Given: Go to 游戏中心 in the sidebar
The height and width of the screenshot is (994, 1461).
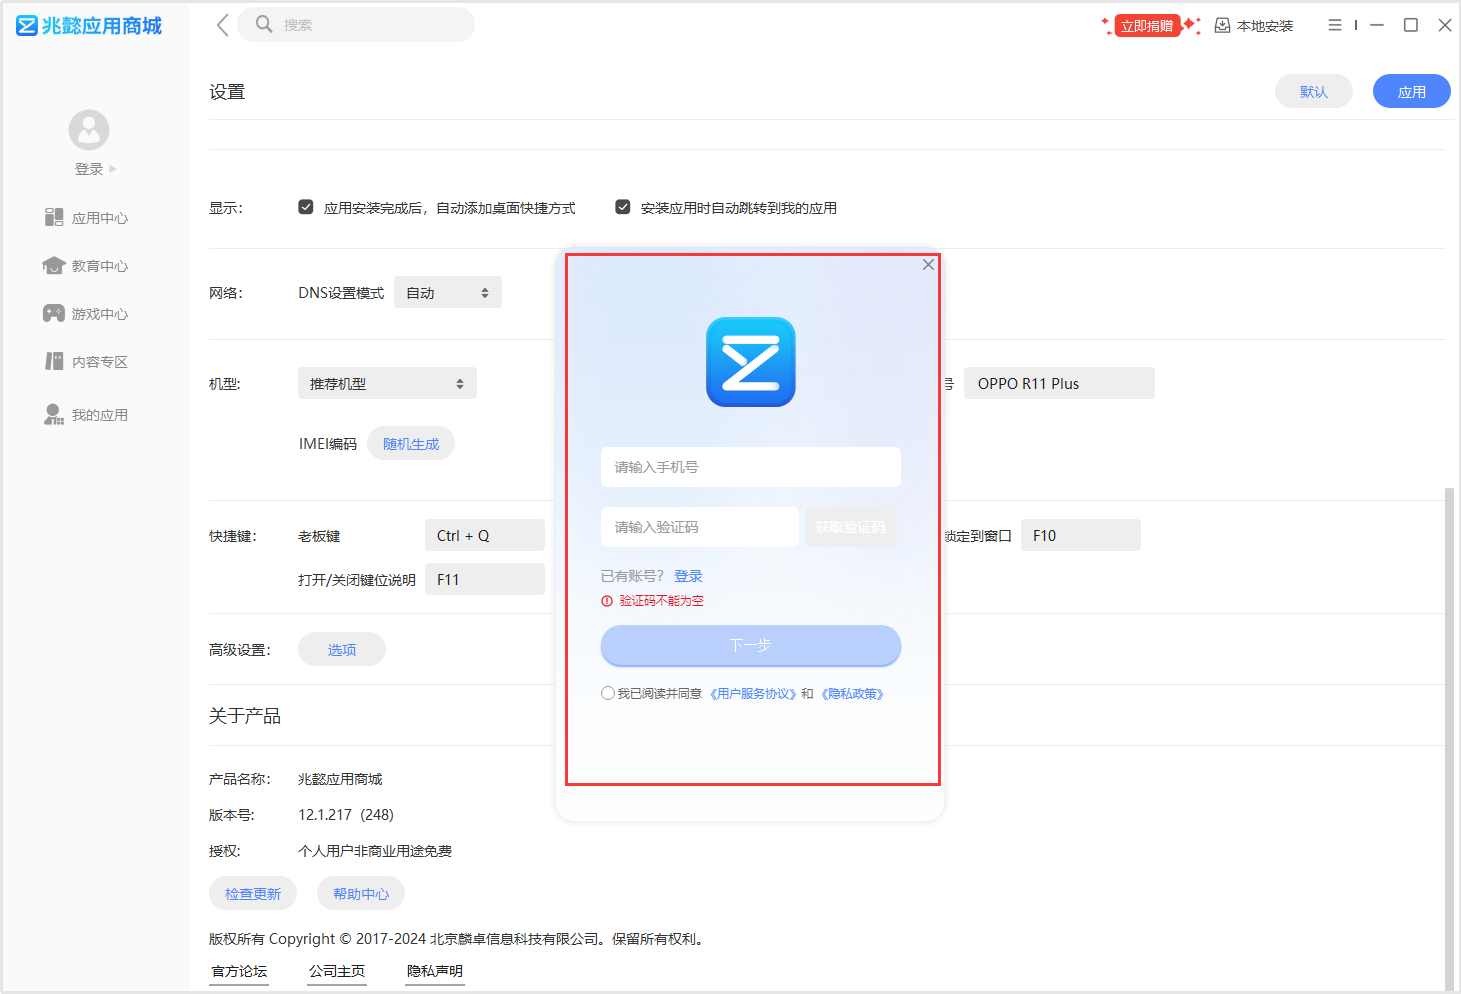Looking at the screenshot, I should [87, 314].
